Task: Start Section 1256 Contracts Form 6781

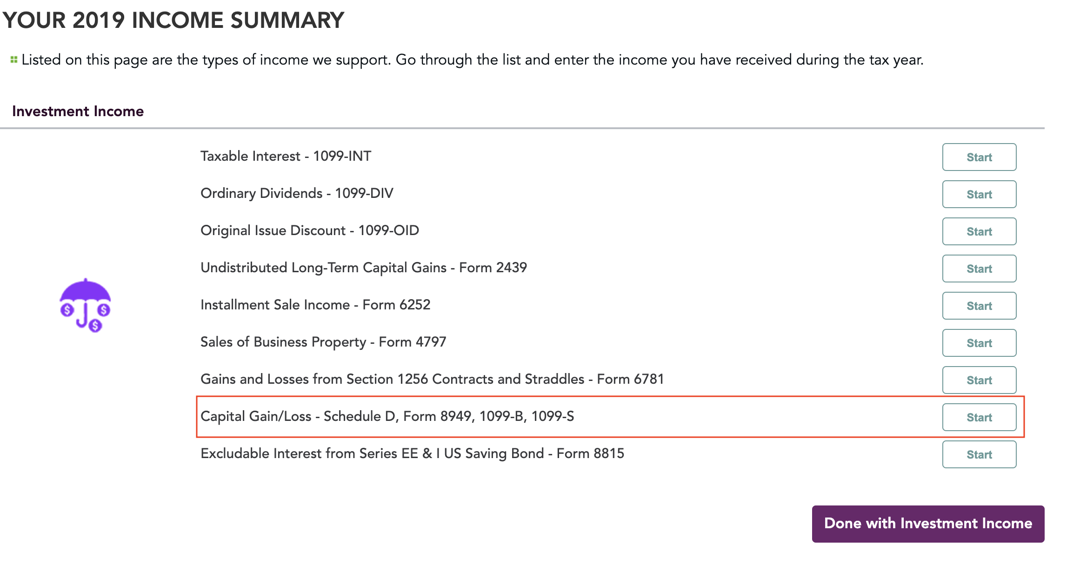Action: click(x=979, y=380)
